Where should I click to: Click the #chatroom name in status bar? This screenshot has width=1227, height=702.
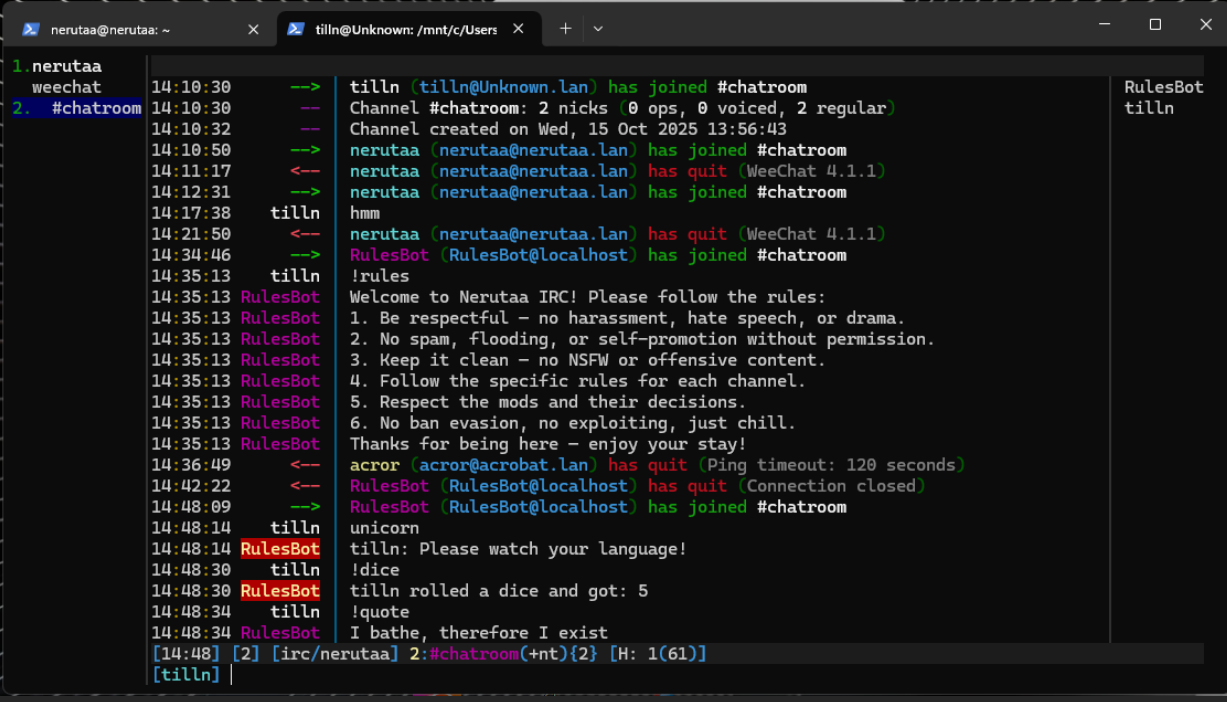click(x=474, y=654)
